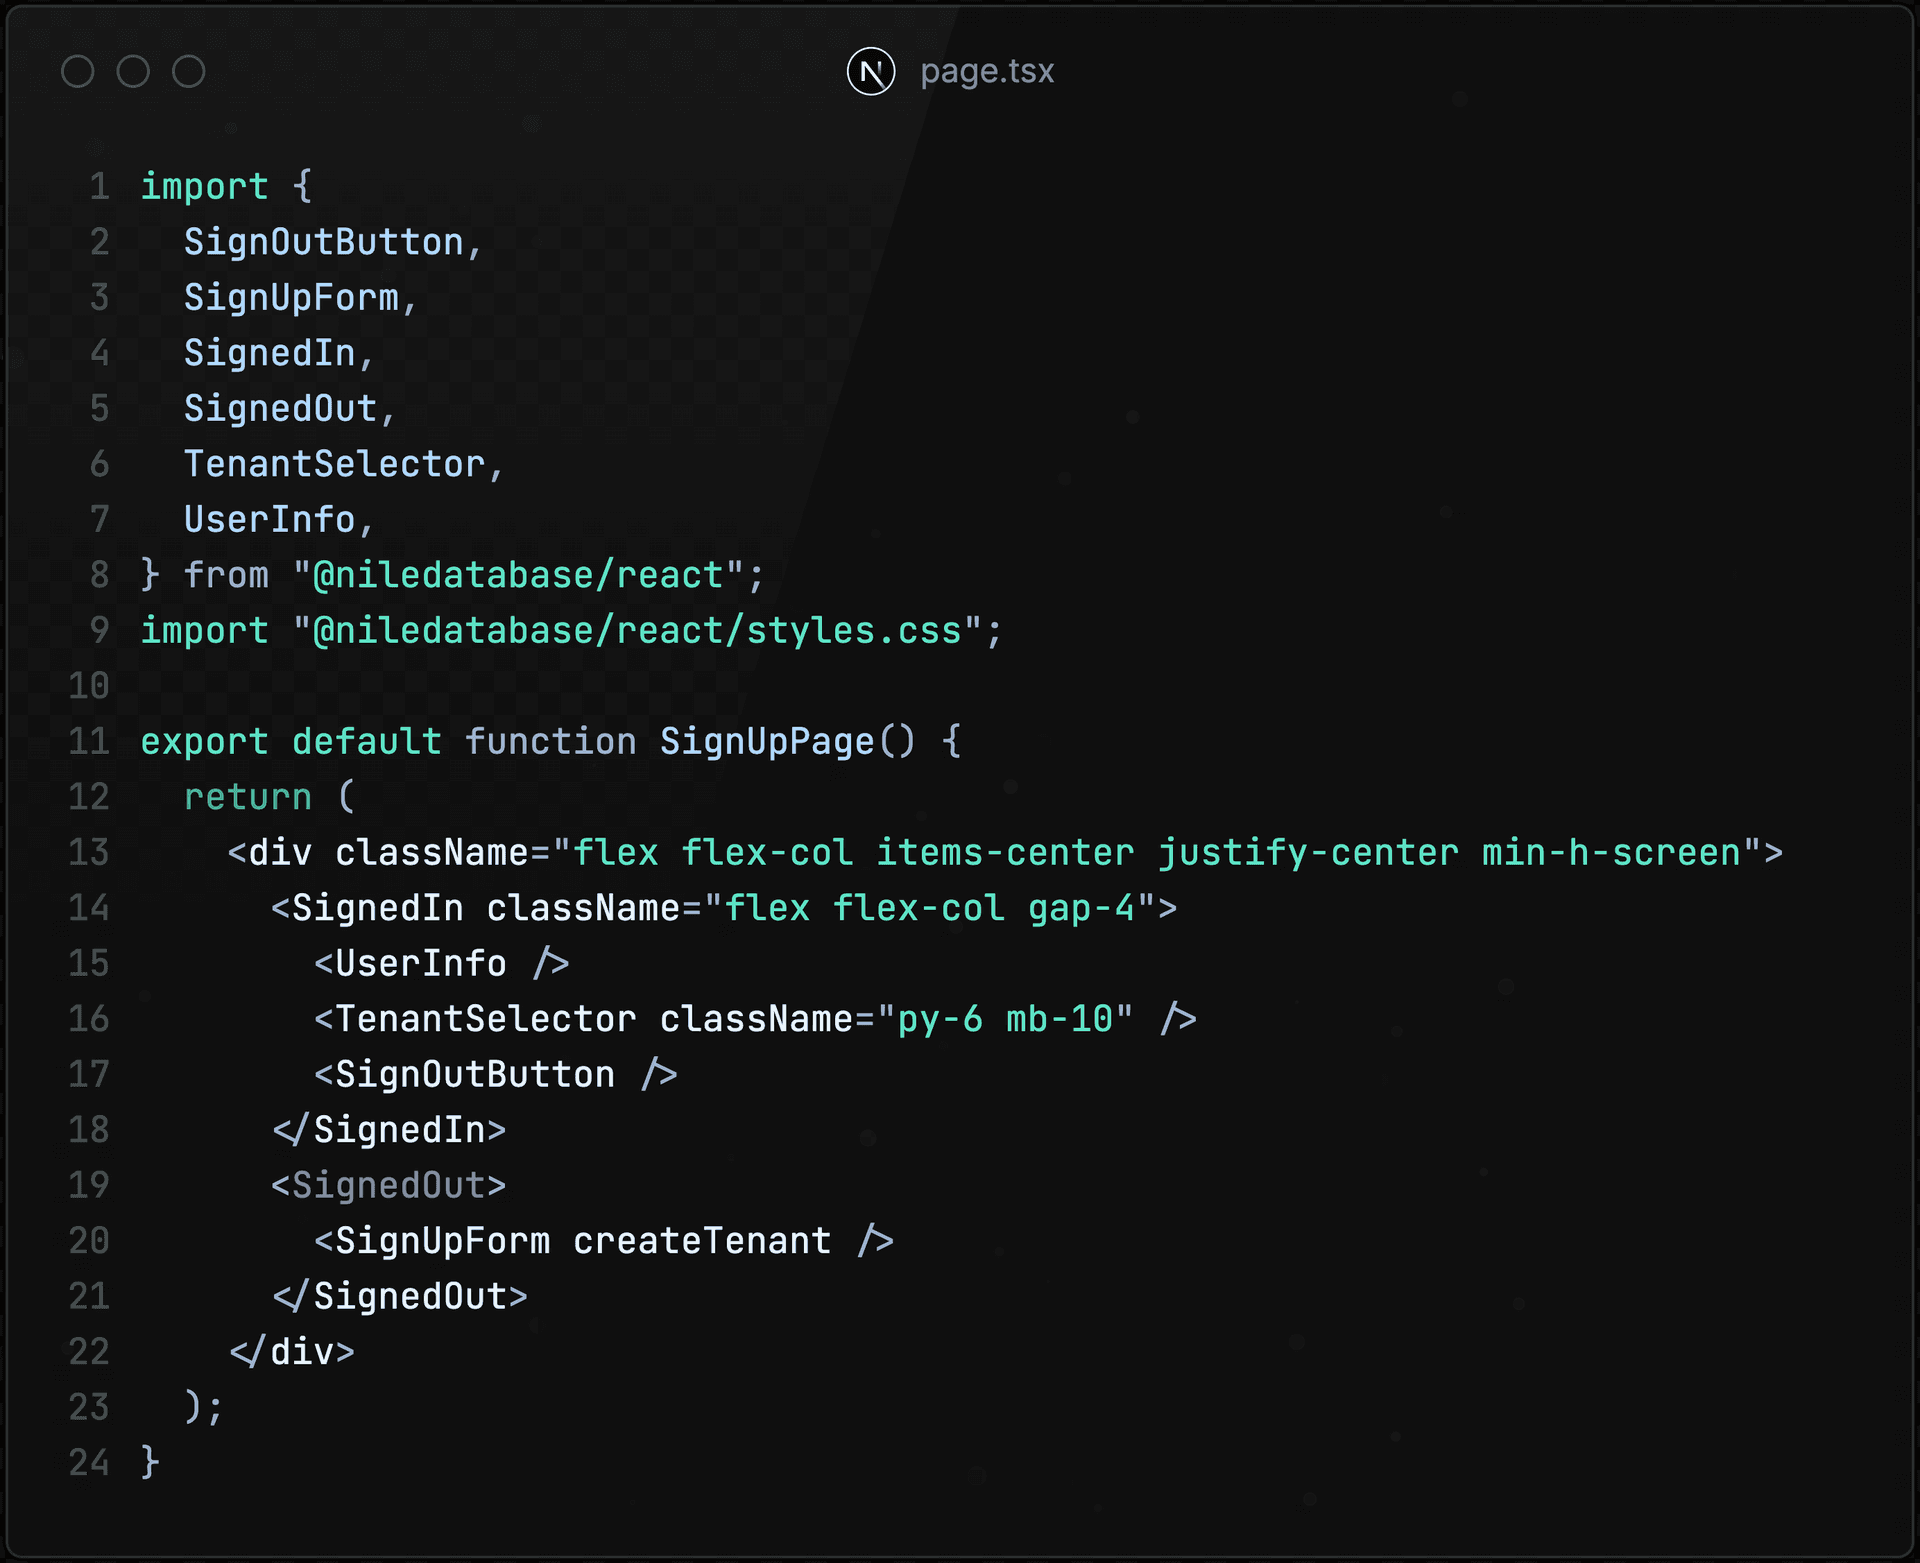The image size is (1920, 1563).
Task: Click the Next.js logo icon
Action: coord(870,71)
